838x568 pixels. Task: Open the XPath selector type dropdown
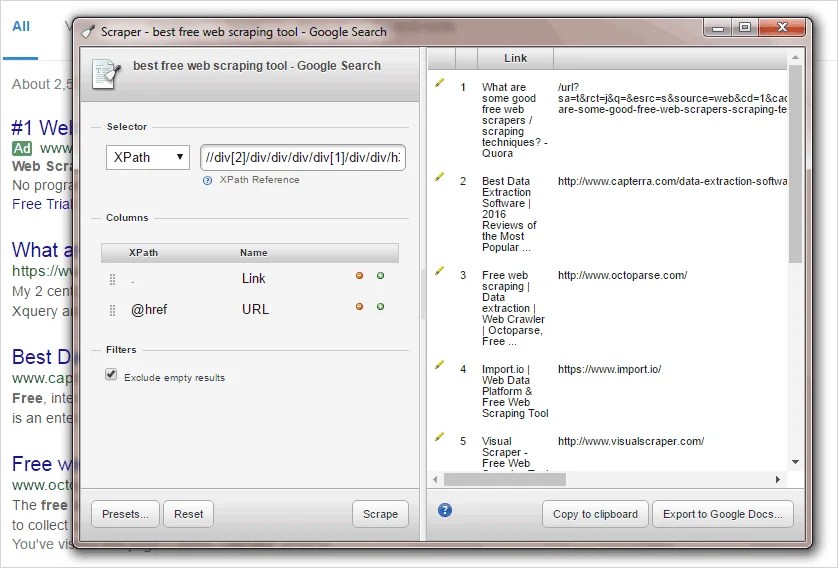click(148, 158)
